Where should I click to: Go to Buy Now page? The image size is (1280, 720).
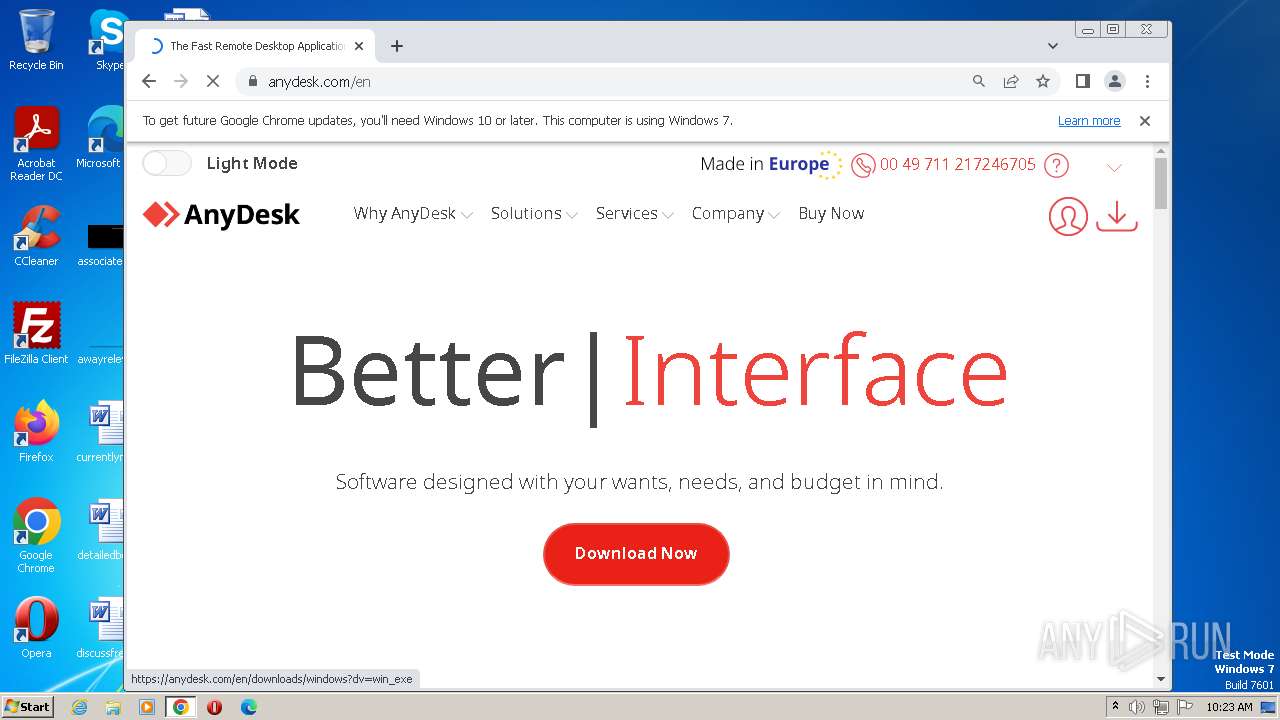click(831, 213)
